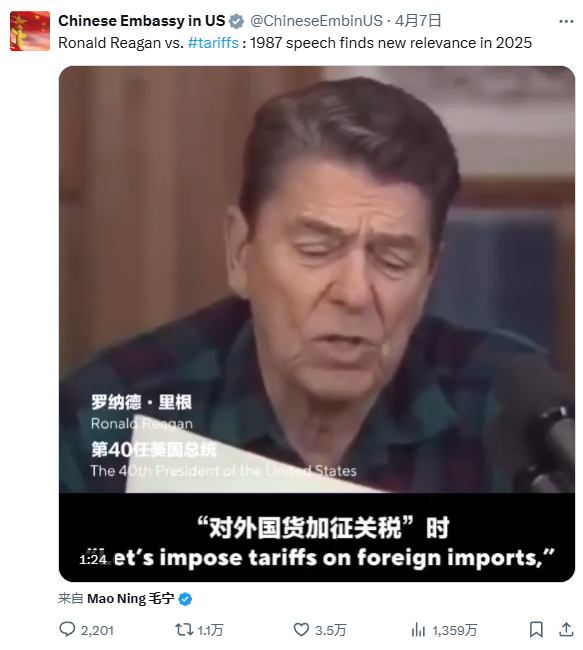Click the repost arrows icon
This screenshot has height=650, width=583.
click(184, 630)
